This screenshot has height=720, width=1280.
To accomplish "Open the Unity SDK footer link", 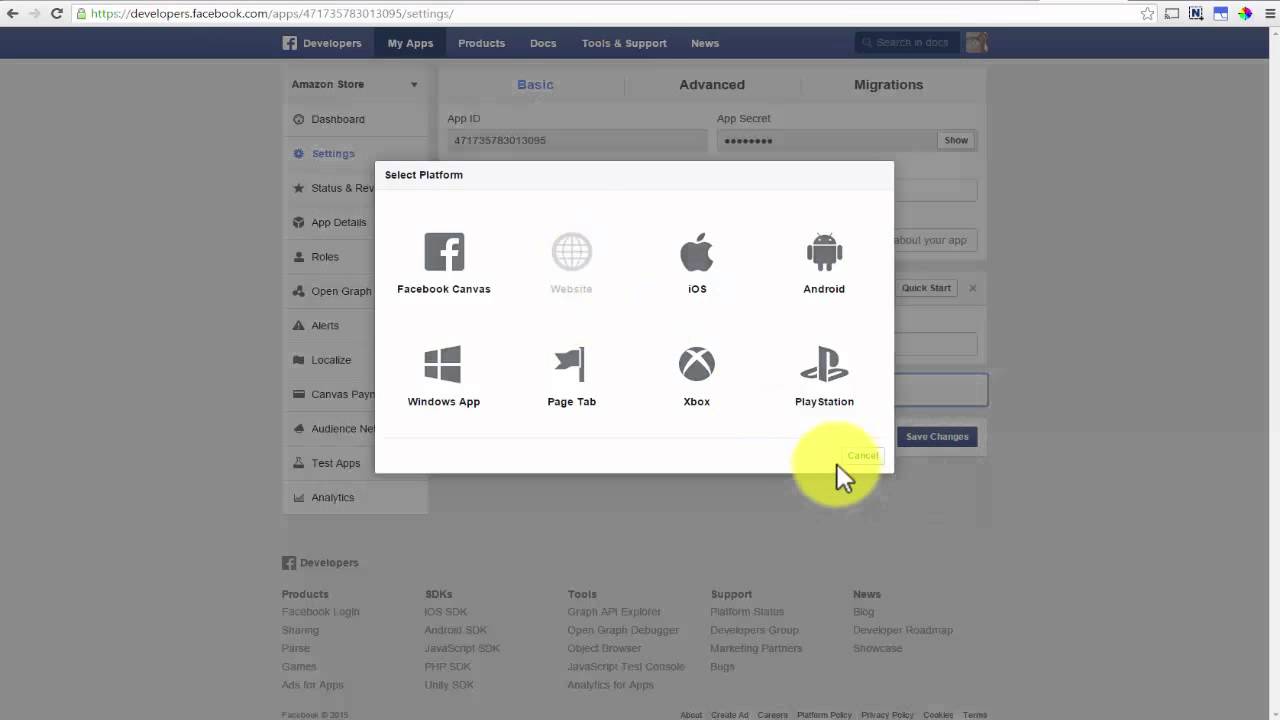I will (x=449, y=685).
